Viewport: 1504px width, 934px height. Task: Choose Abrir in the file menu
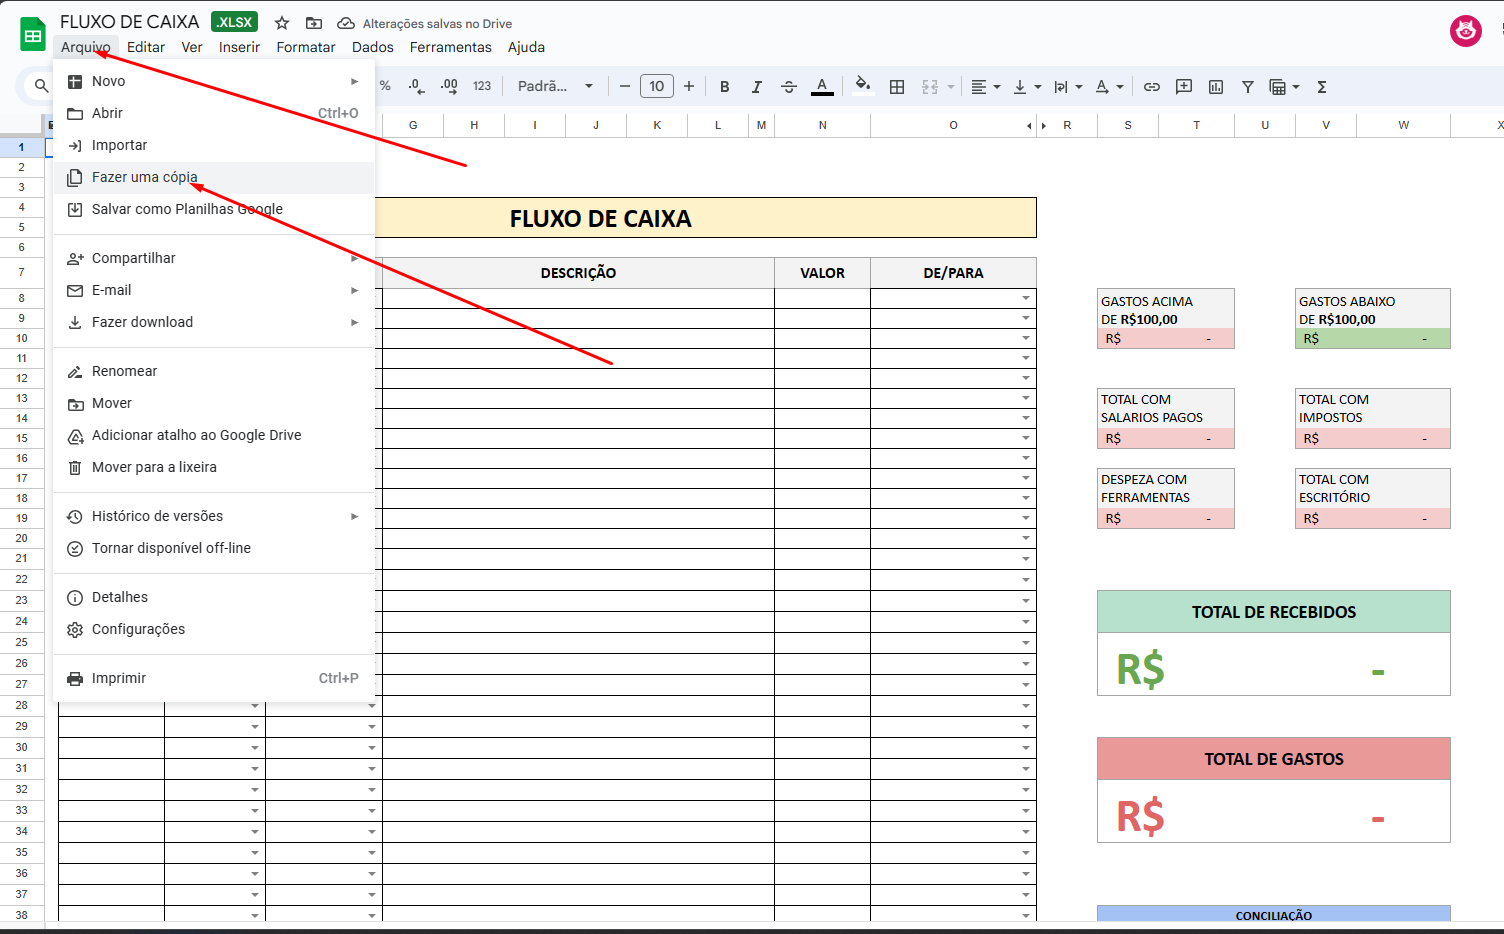(214, 113)
